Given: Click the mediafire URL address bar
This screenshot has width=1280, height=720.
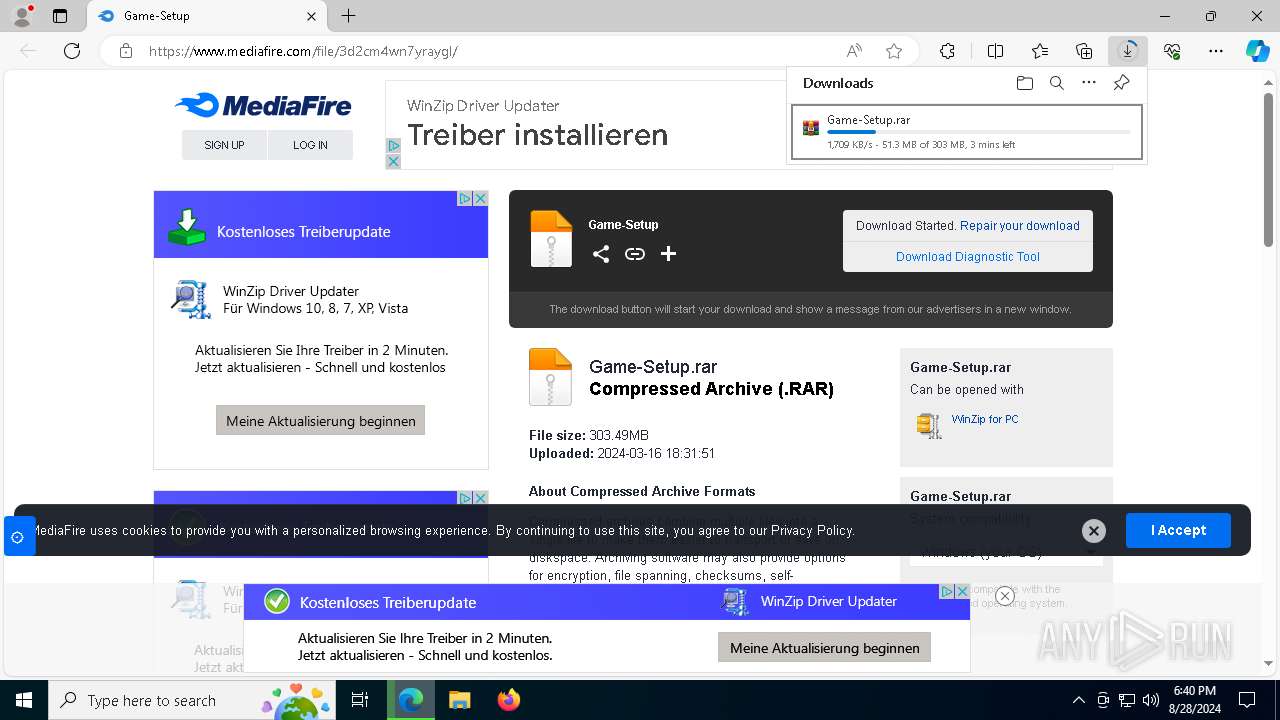Looking at the screenshot, I should coord(480,51).
